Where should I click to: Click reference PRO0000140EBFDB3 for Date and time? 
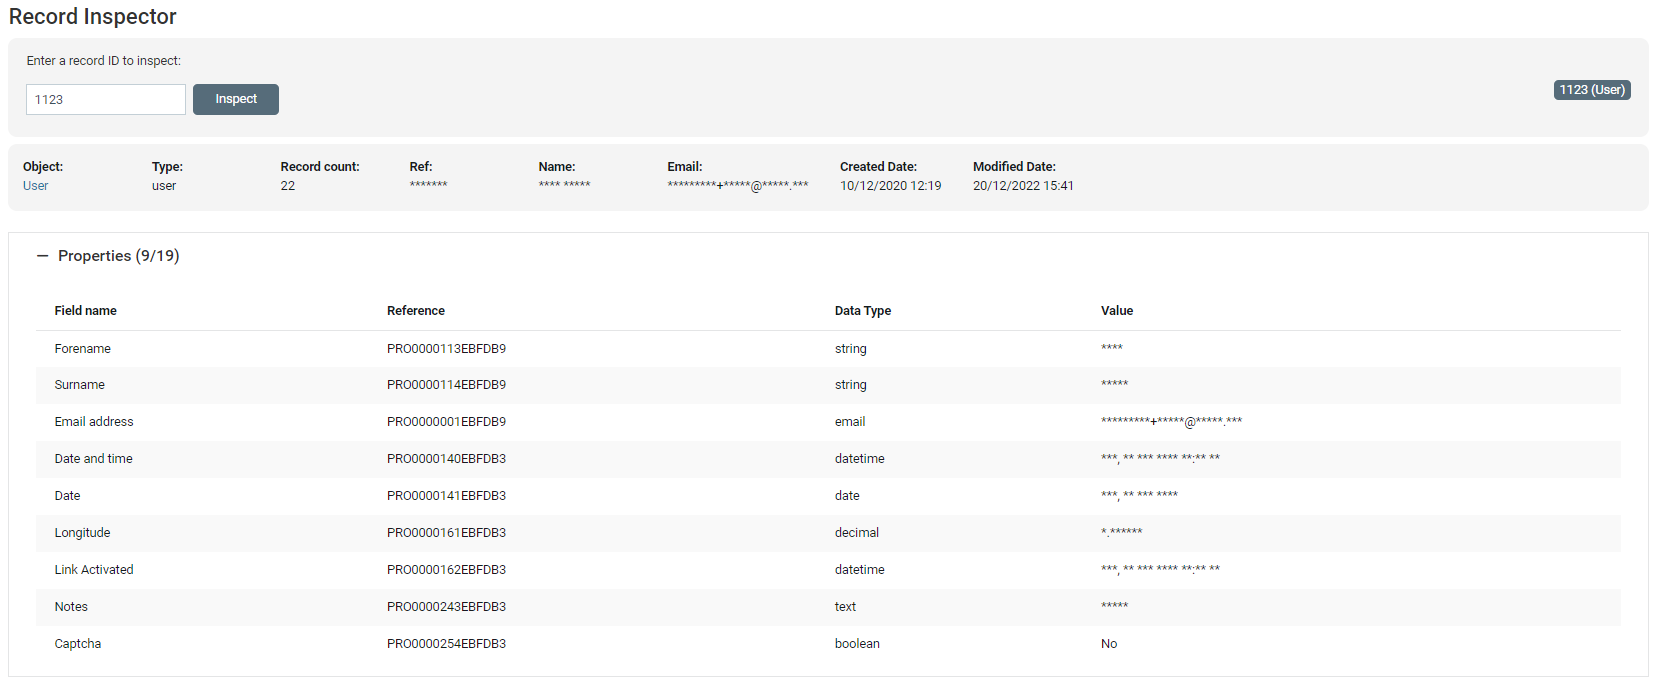click(446, 459)
